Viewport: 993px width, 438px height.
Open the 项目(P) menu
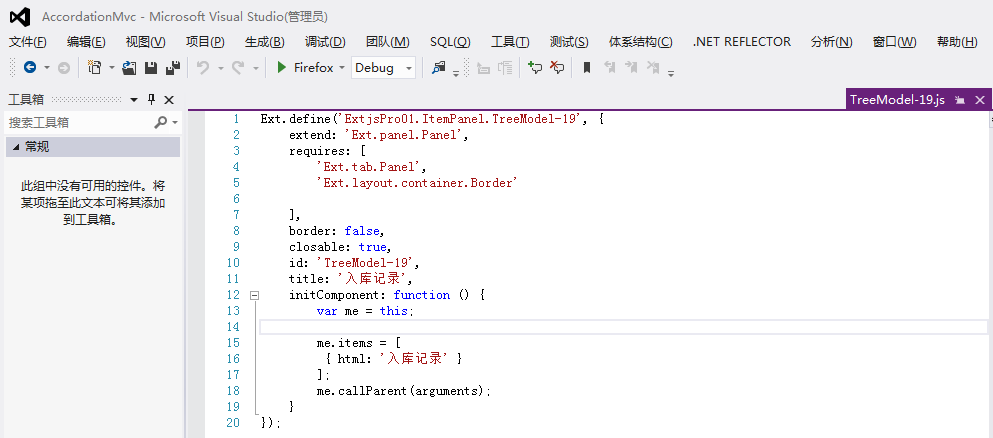click(205, 42)
